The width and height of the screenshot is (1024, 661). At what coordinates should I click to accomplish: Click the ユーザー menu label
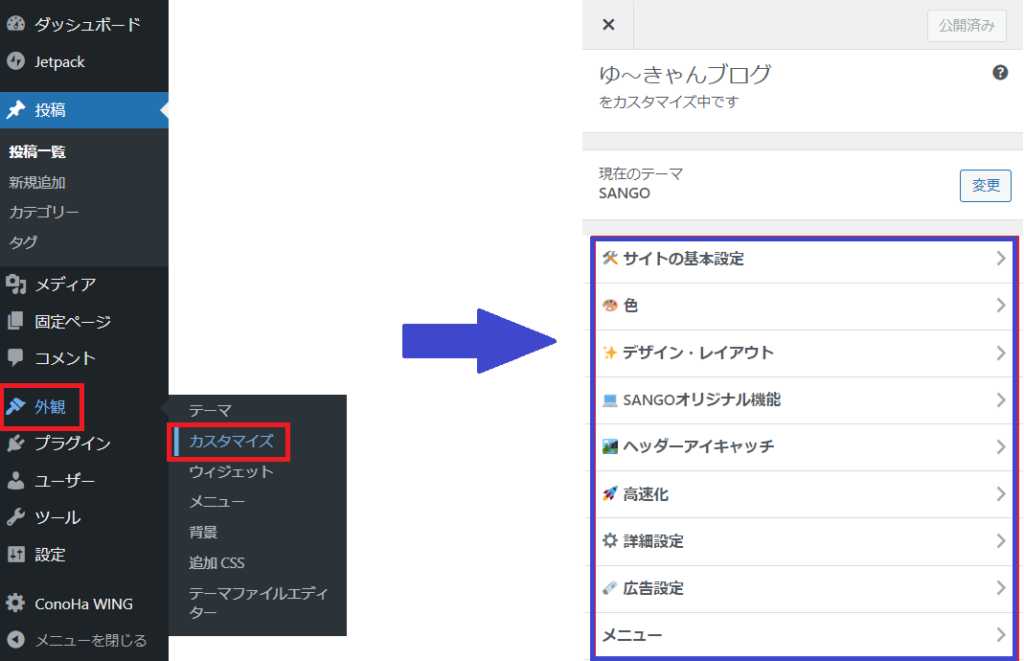[65, 481]
